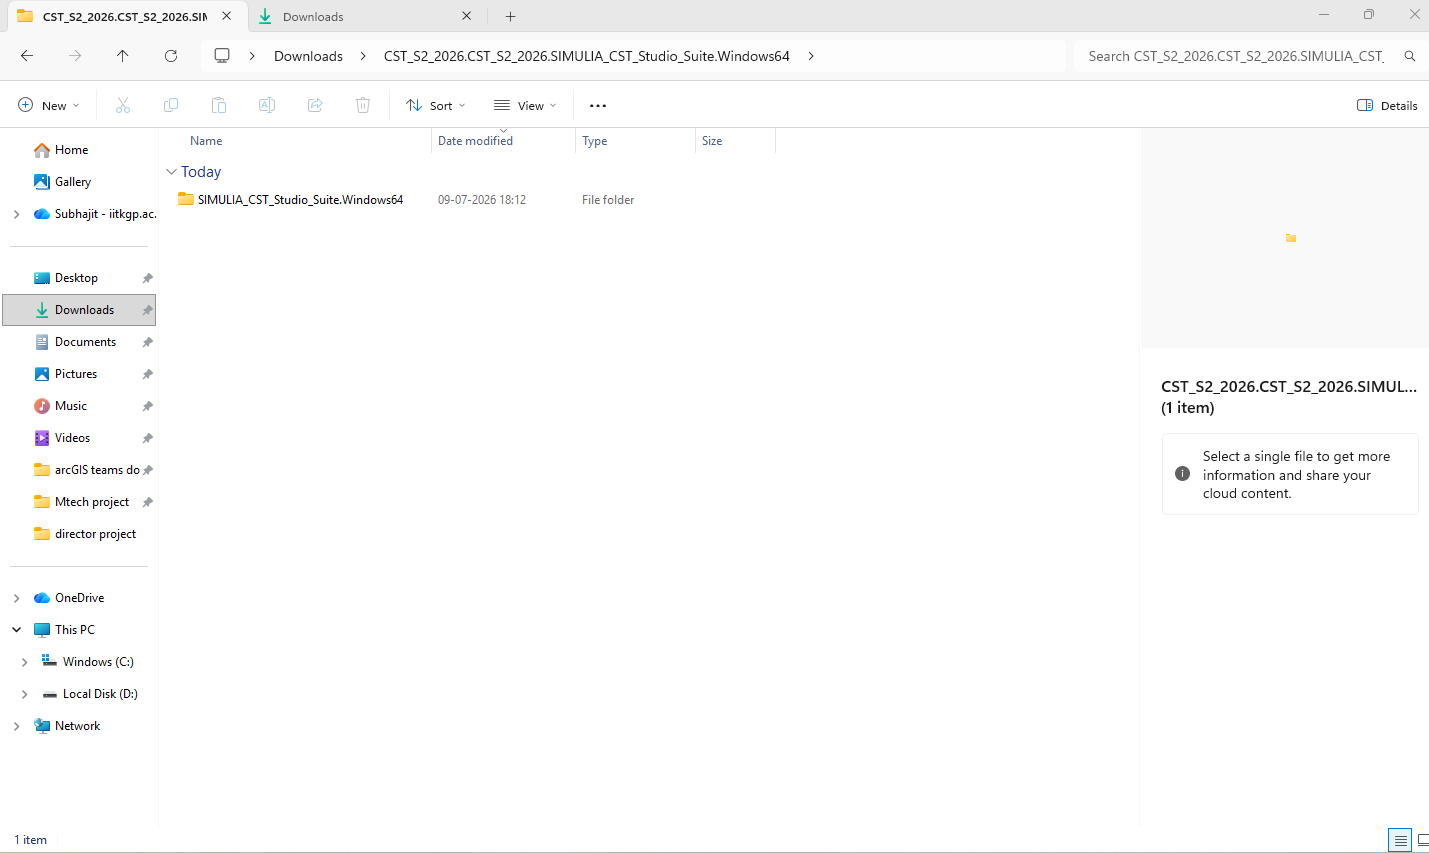
Task: Click the This PC monitor icon in address bar
Action: 222,56
